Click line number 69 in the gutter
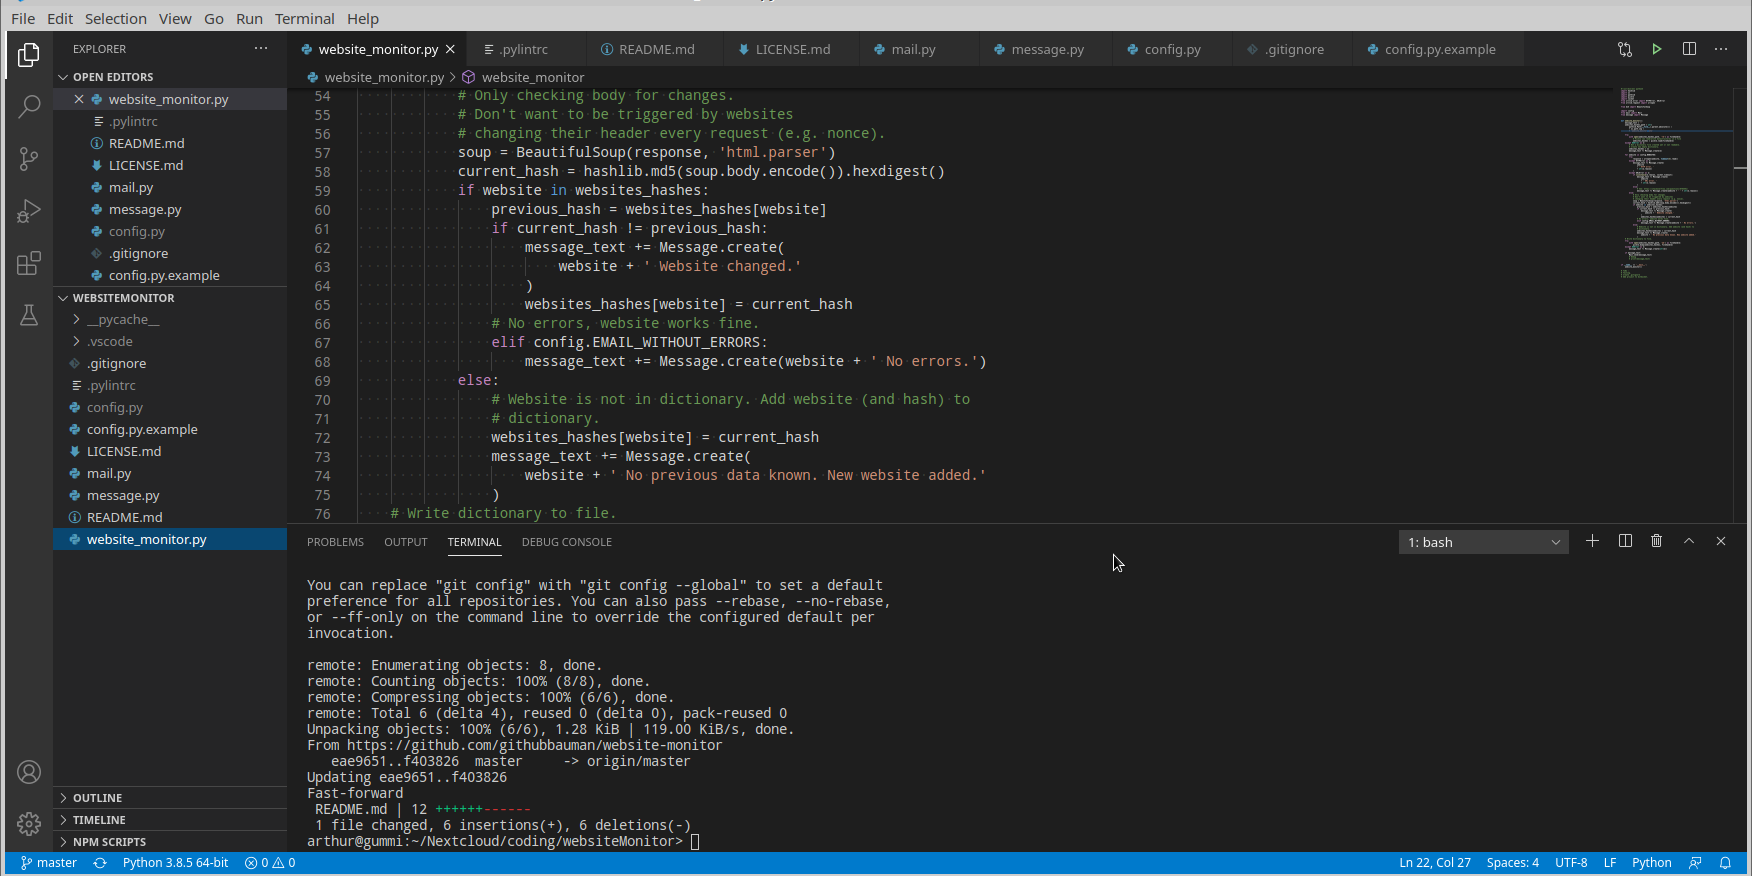 point(322,381)
